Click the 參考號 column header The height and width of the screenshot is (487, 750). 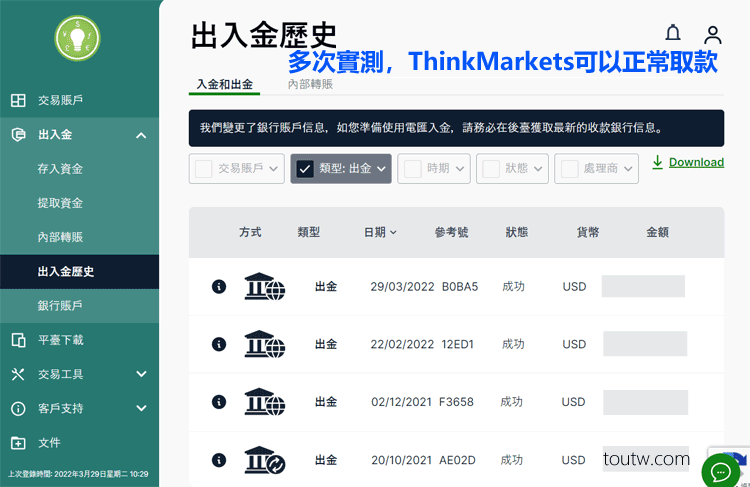click(451, 232)
